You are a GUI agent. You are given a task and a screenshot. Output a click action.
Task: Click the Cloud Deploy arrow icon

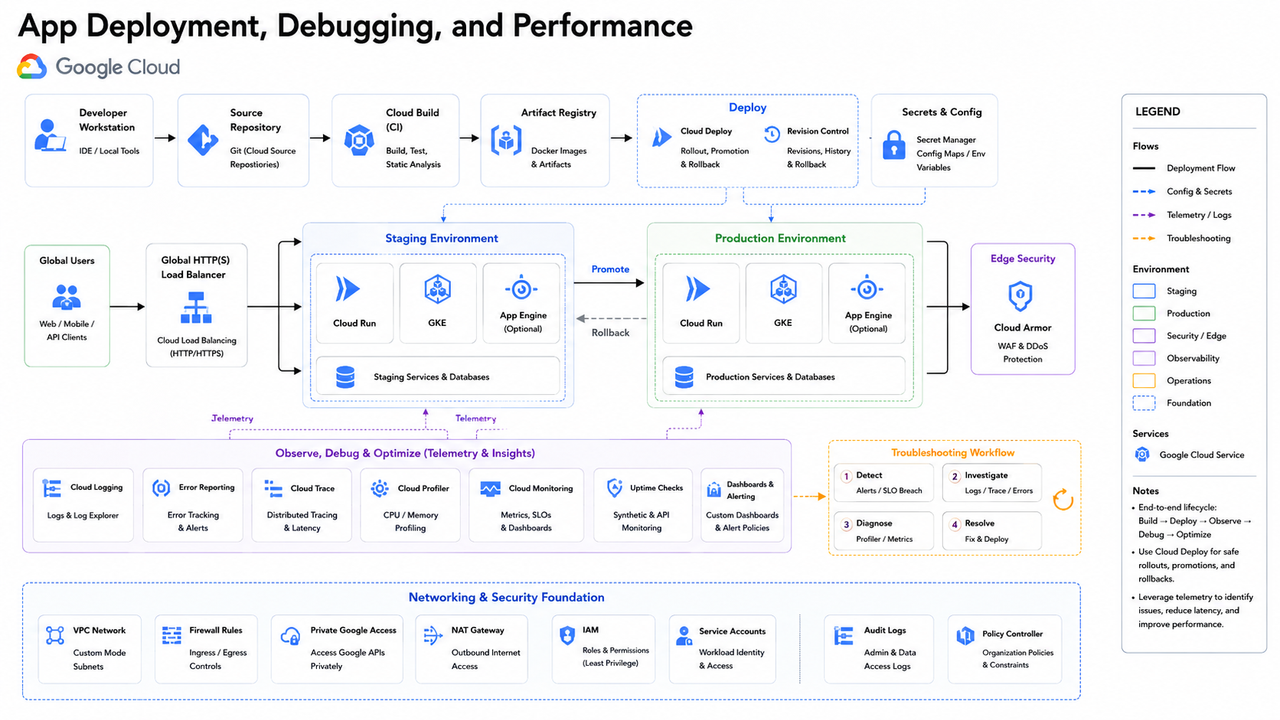(x=661, y=138)
